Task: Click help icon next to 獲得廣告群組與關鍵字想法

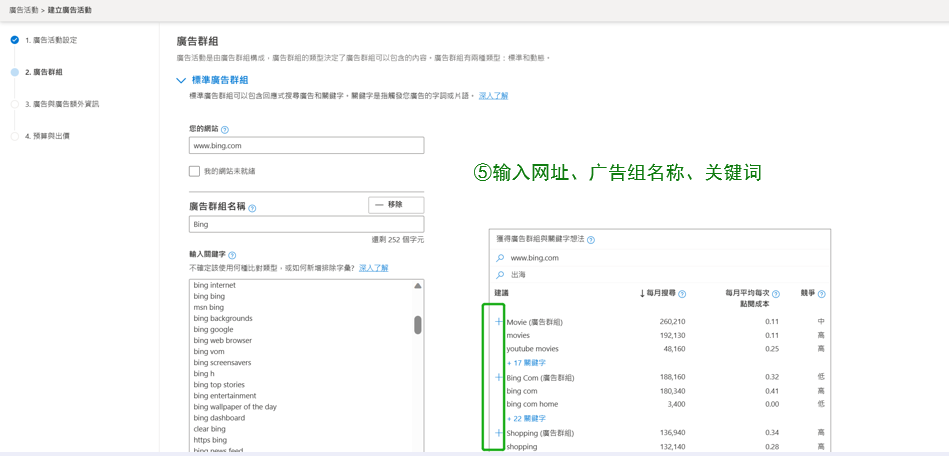Action: click(591, 240)
